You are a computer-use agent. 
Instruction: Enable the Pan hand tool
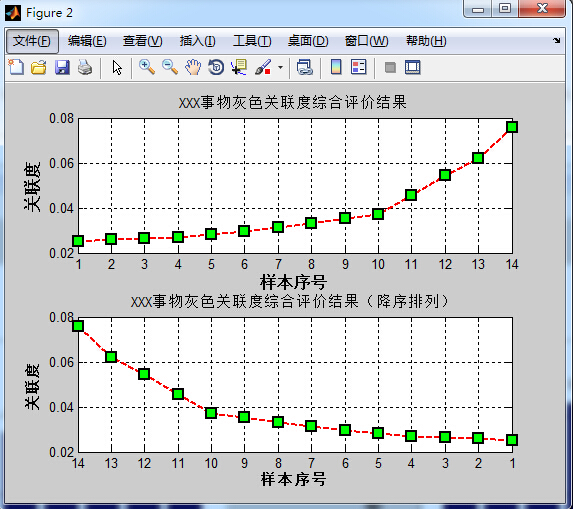coord(193,68)
